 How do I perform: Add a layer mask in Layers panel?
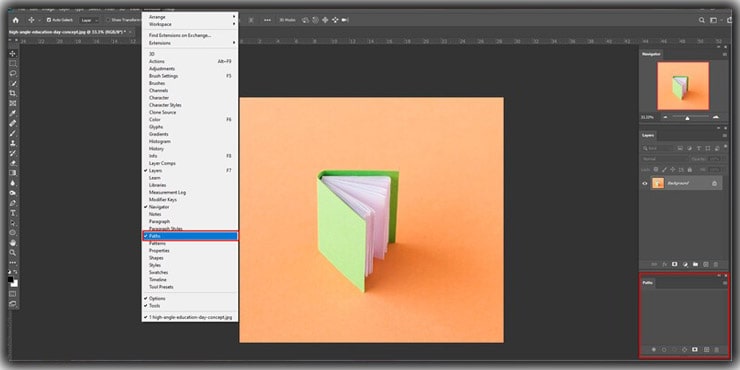(674, 264)
